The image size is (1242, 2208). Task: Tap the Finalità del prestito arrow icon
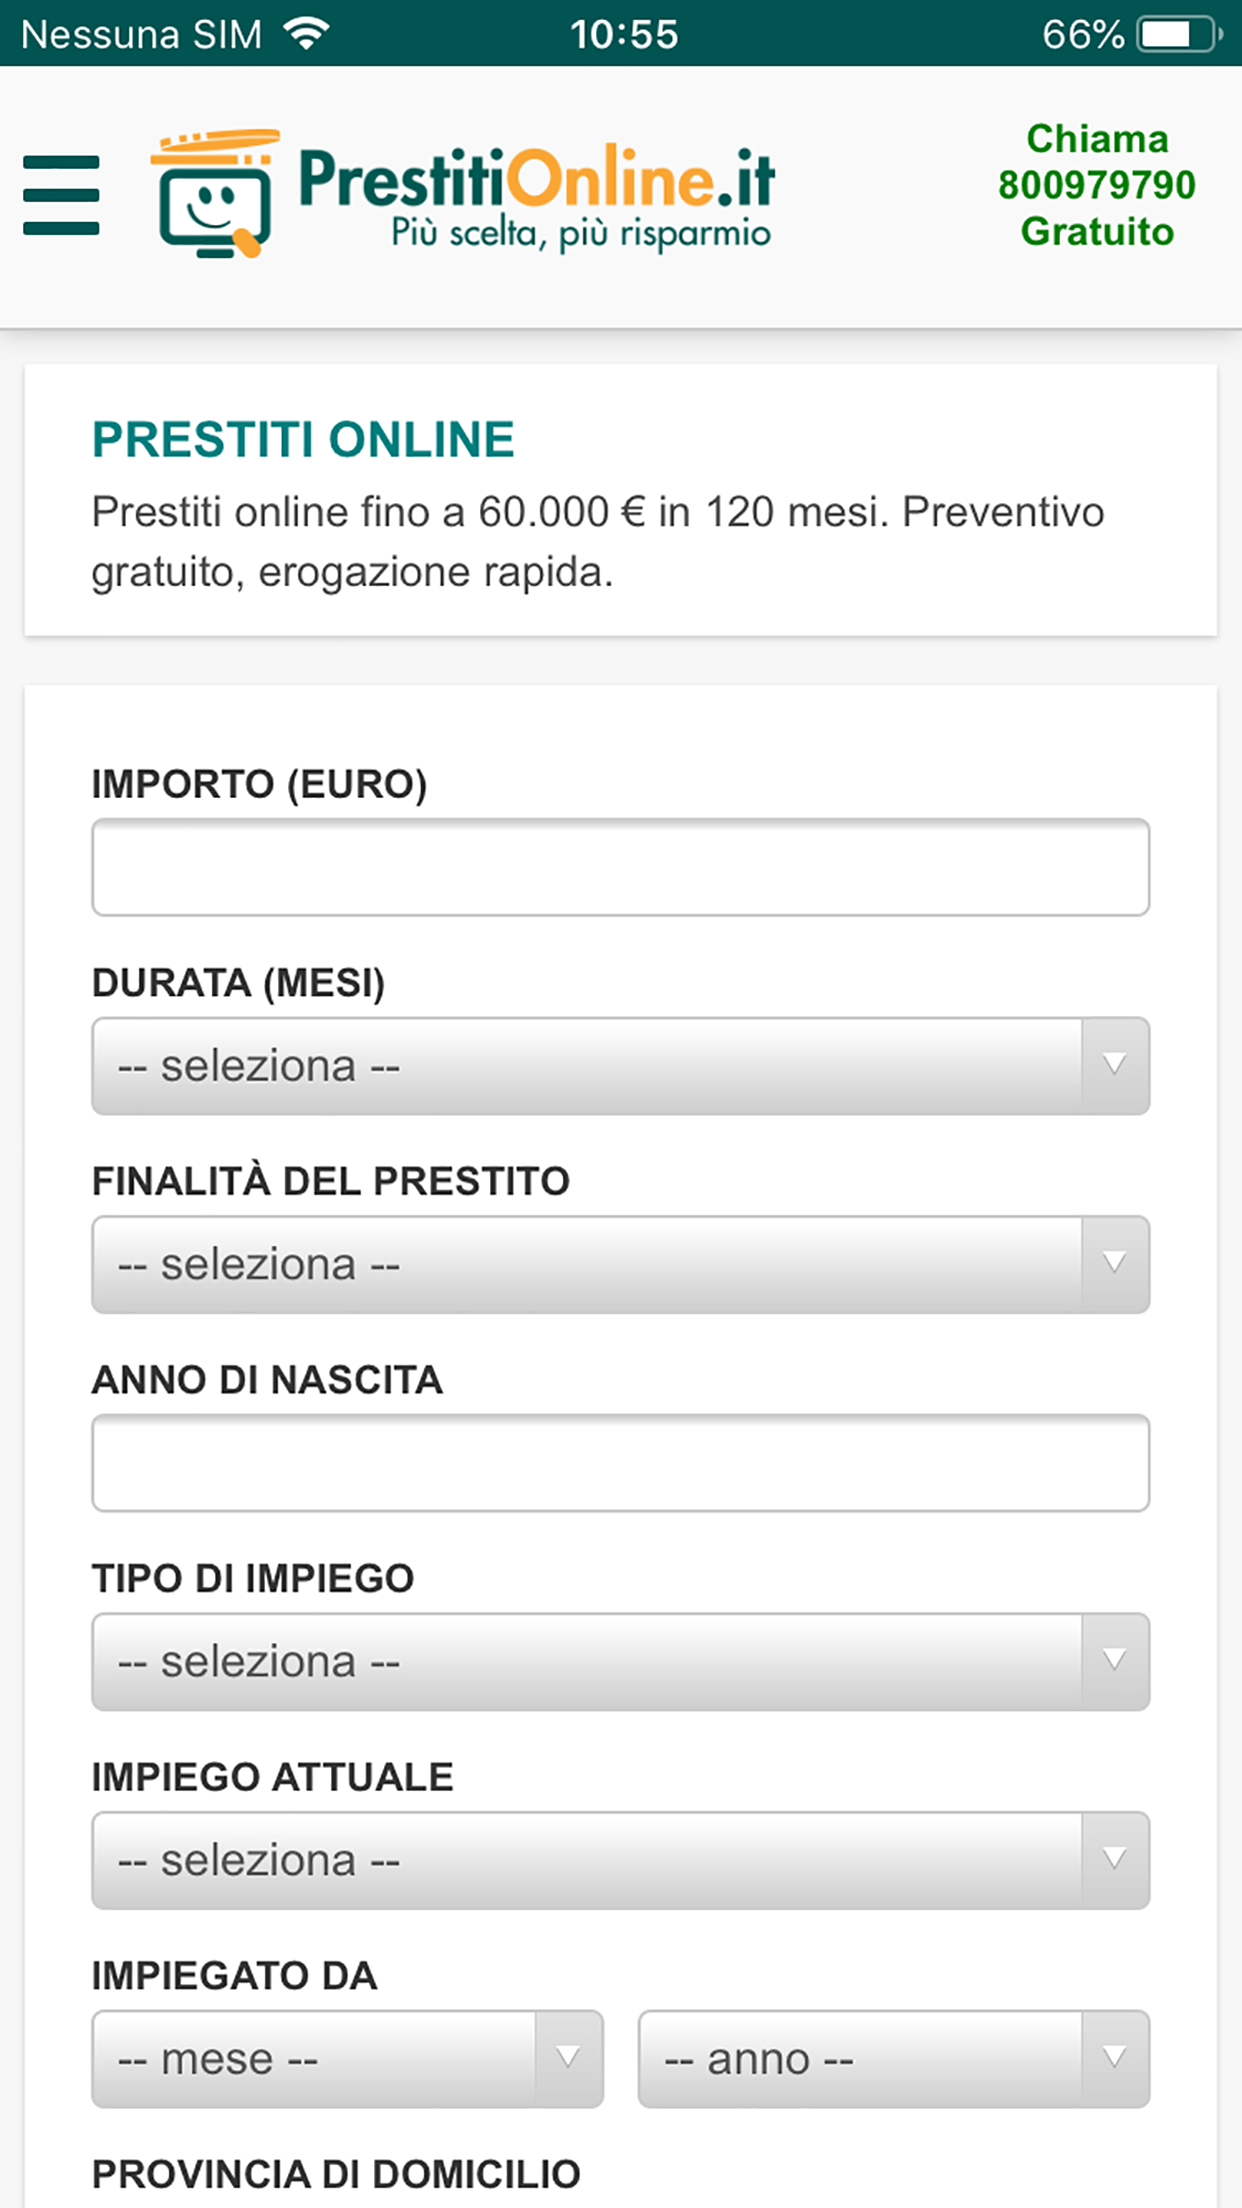click(1115, 1265)
